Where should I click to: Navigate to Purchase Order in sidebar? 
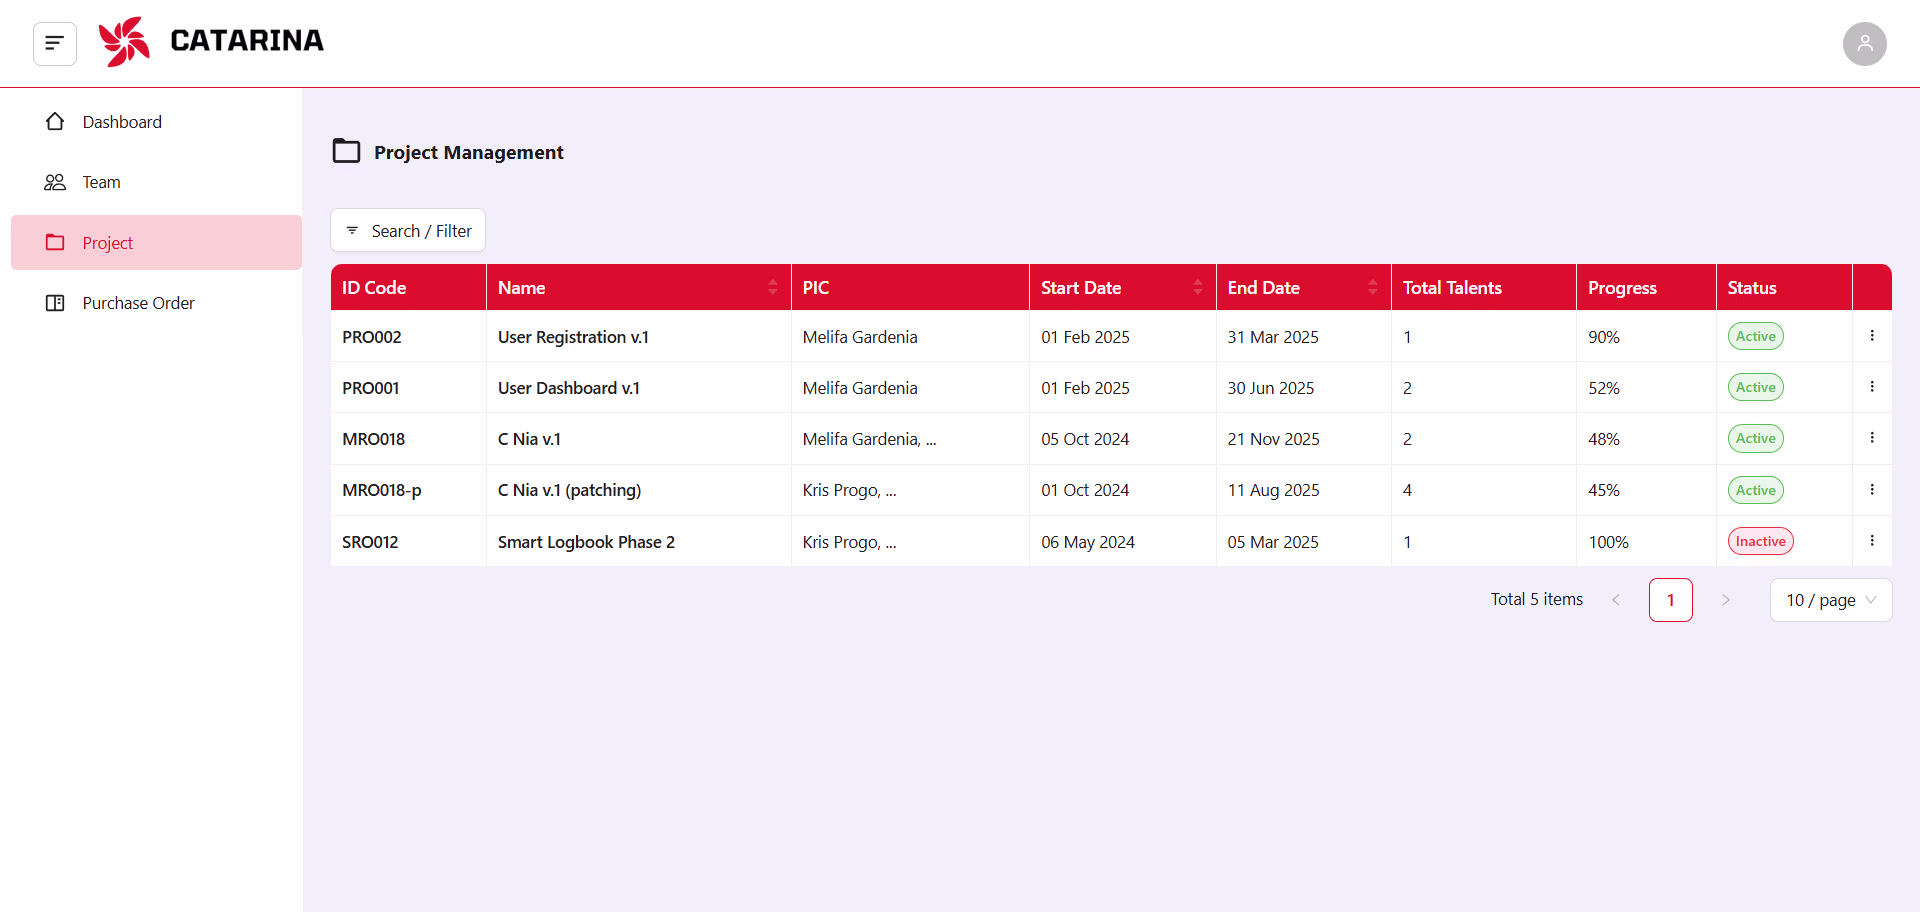point(138,303)
